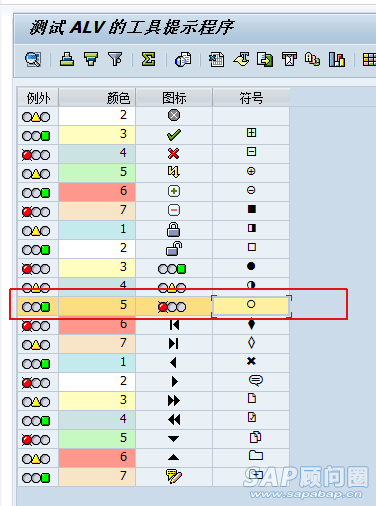Select the half-filled square symbol
Image resolution: width=376 pixels, height=506 pixels.
coord(252,228)
